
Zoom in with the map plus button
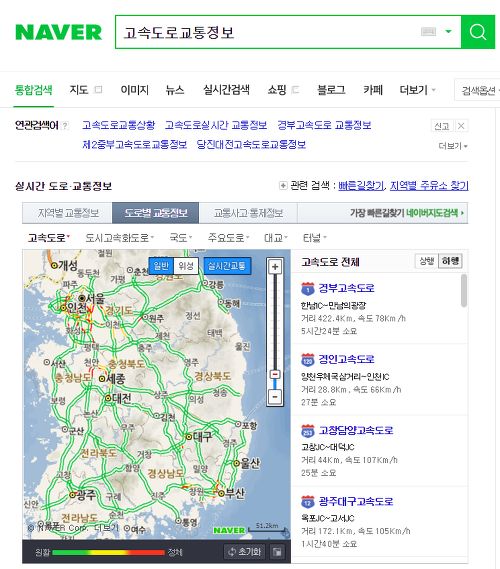pos(275,267)
